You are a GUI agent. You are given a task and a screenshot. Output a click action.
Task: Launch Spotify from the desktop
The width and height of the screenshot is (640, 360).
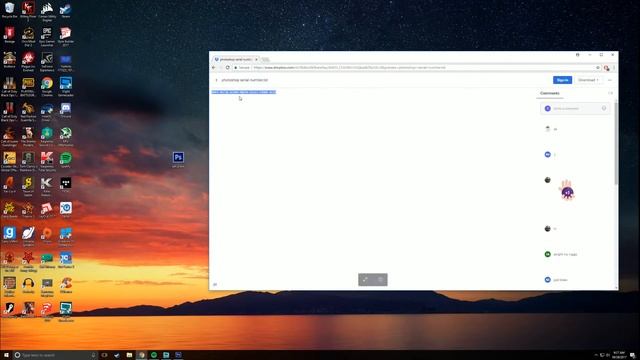pyautogui.click(x=66, y=160)
